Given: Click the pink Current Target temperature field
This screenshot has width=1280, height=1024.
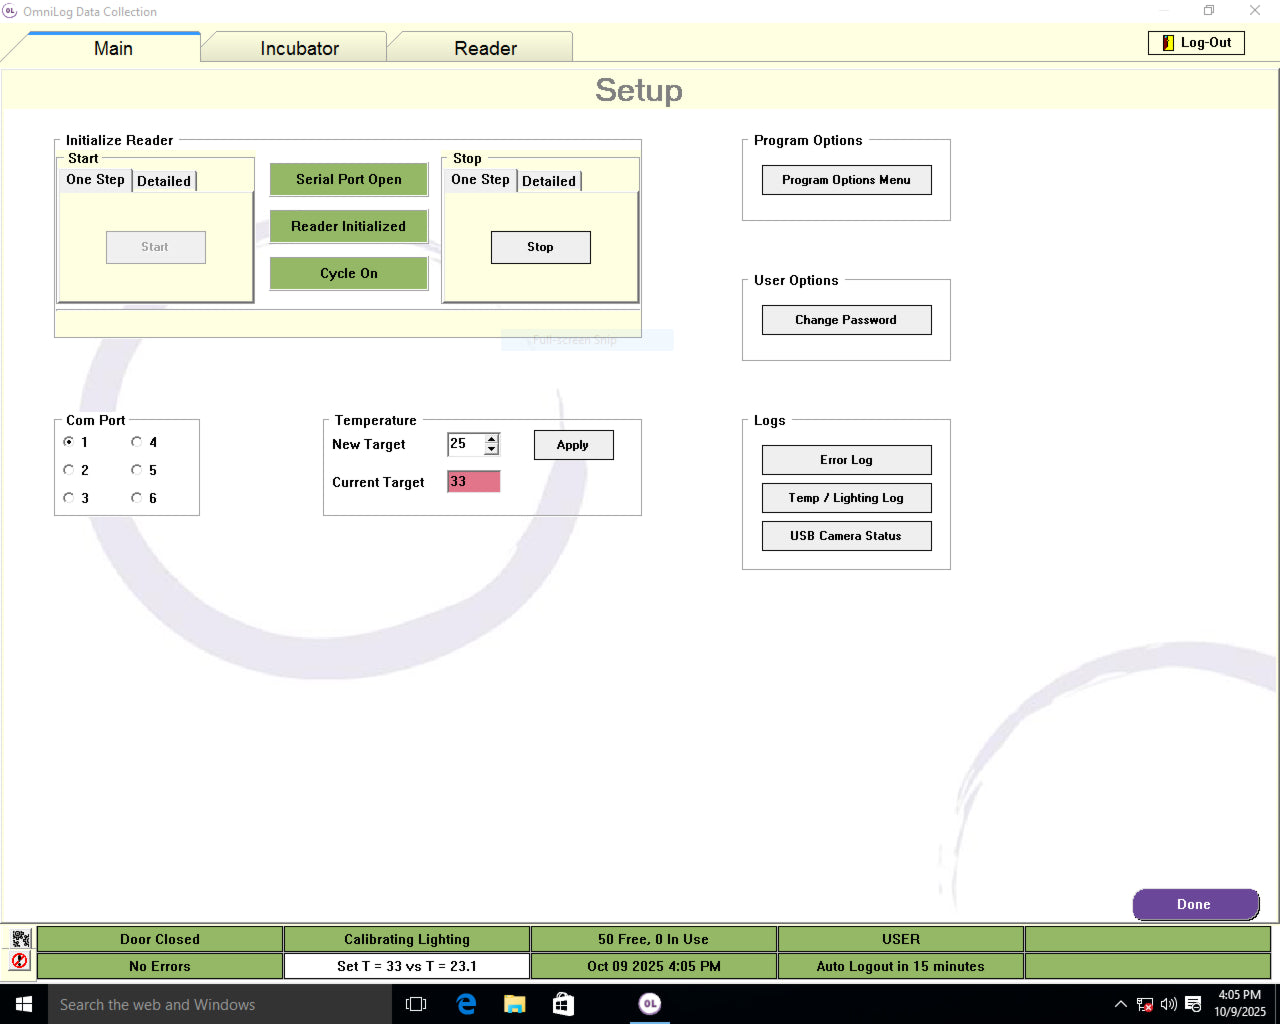Looking at the screenshot, I should click(473, 482).
